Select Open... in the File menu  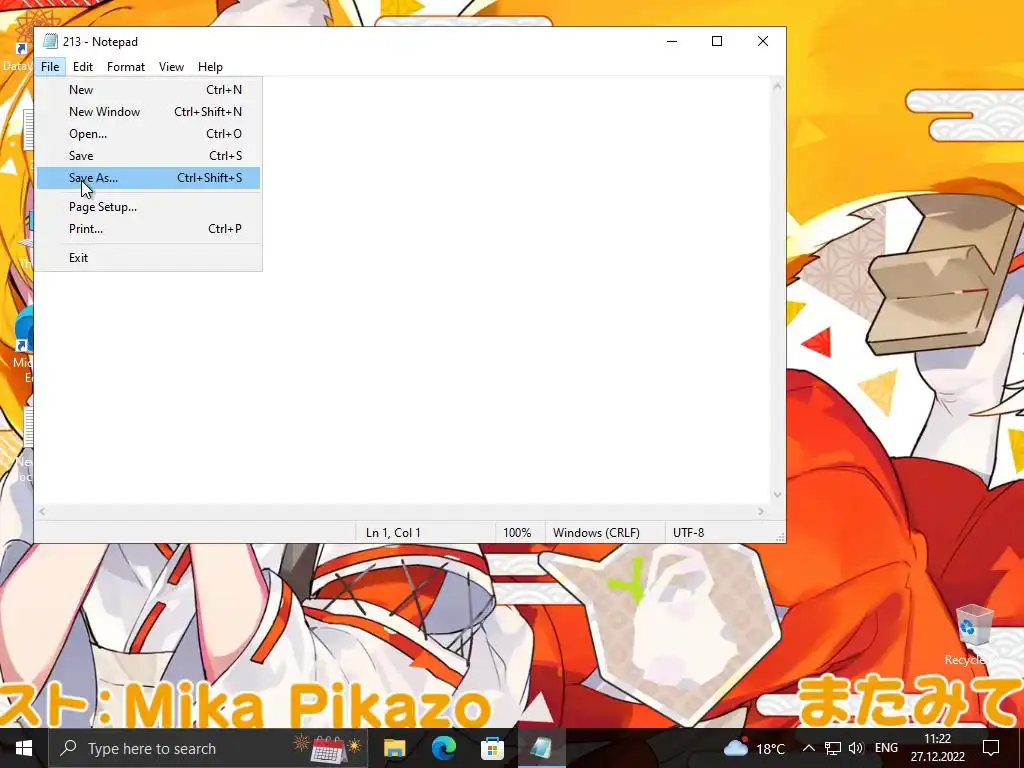[148, 134]
